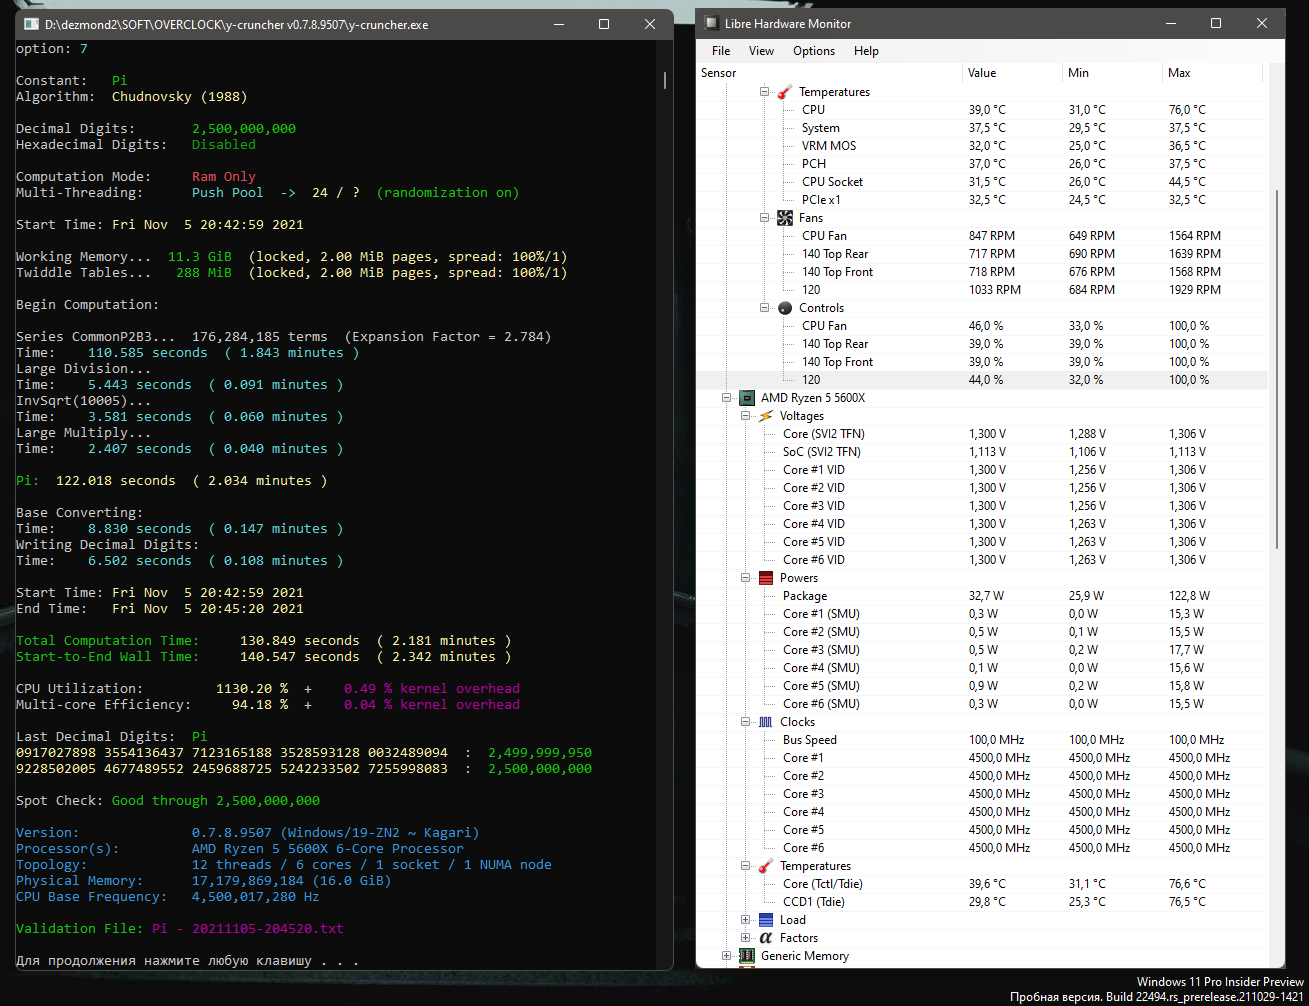The width and height of the screenshot is (1309, 1006).
Task: Expand the Load node
Action: pos(746,920)
